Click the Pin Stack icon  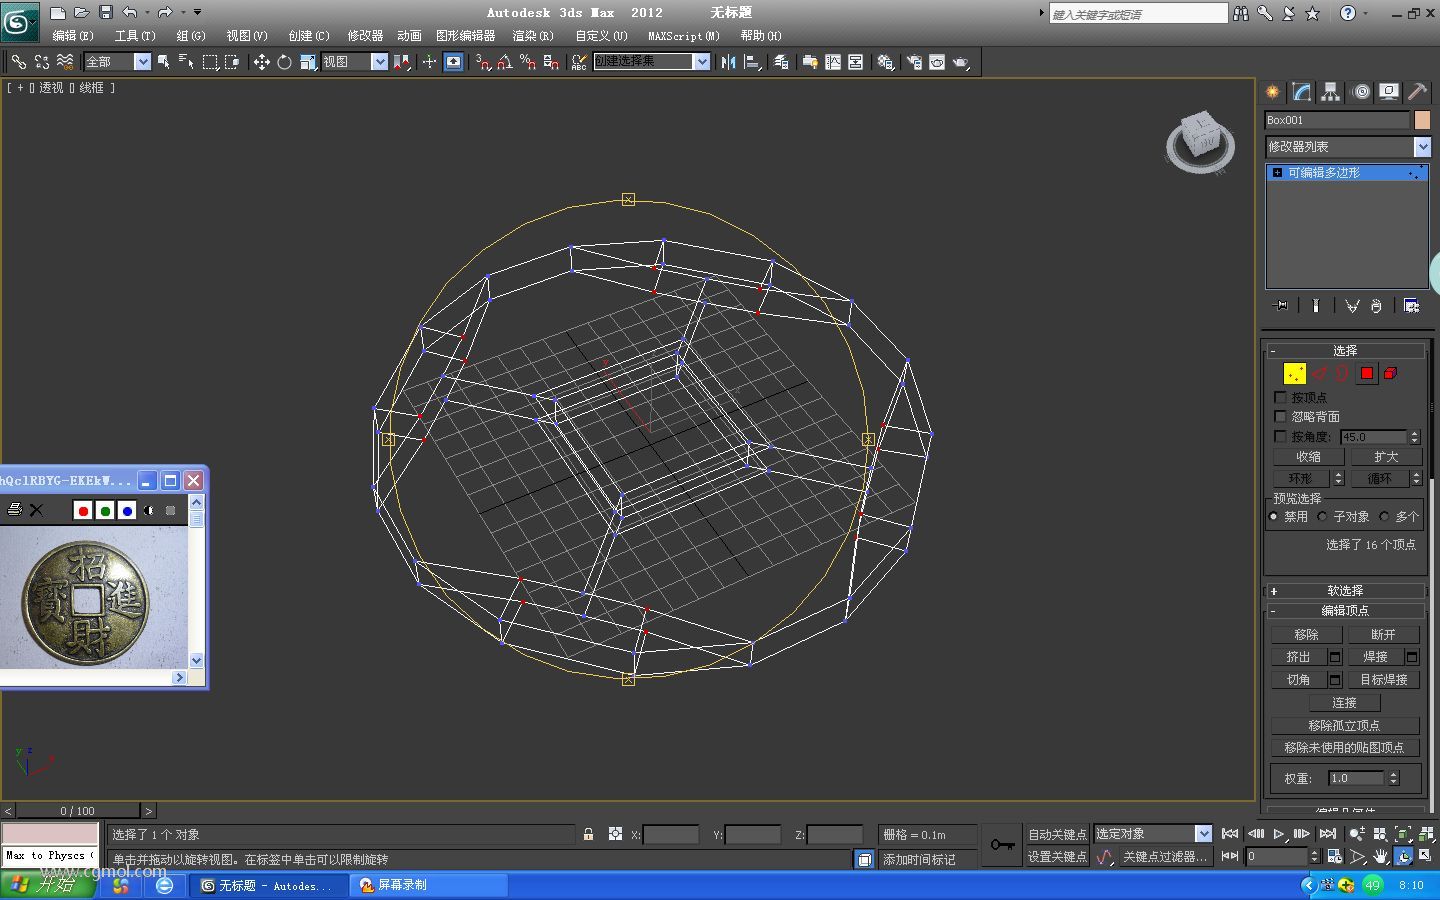coord(1280,306)
